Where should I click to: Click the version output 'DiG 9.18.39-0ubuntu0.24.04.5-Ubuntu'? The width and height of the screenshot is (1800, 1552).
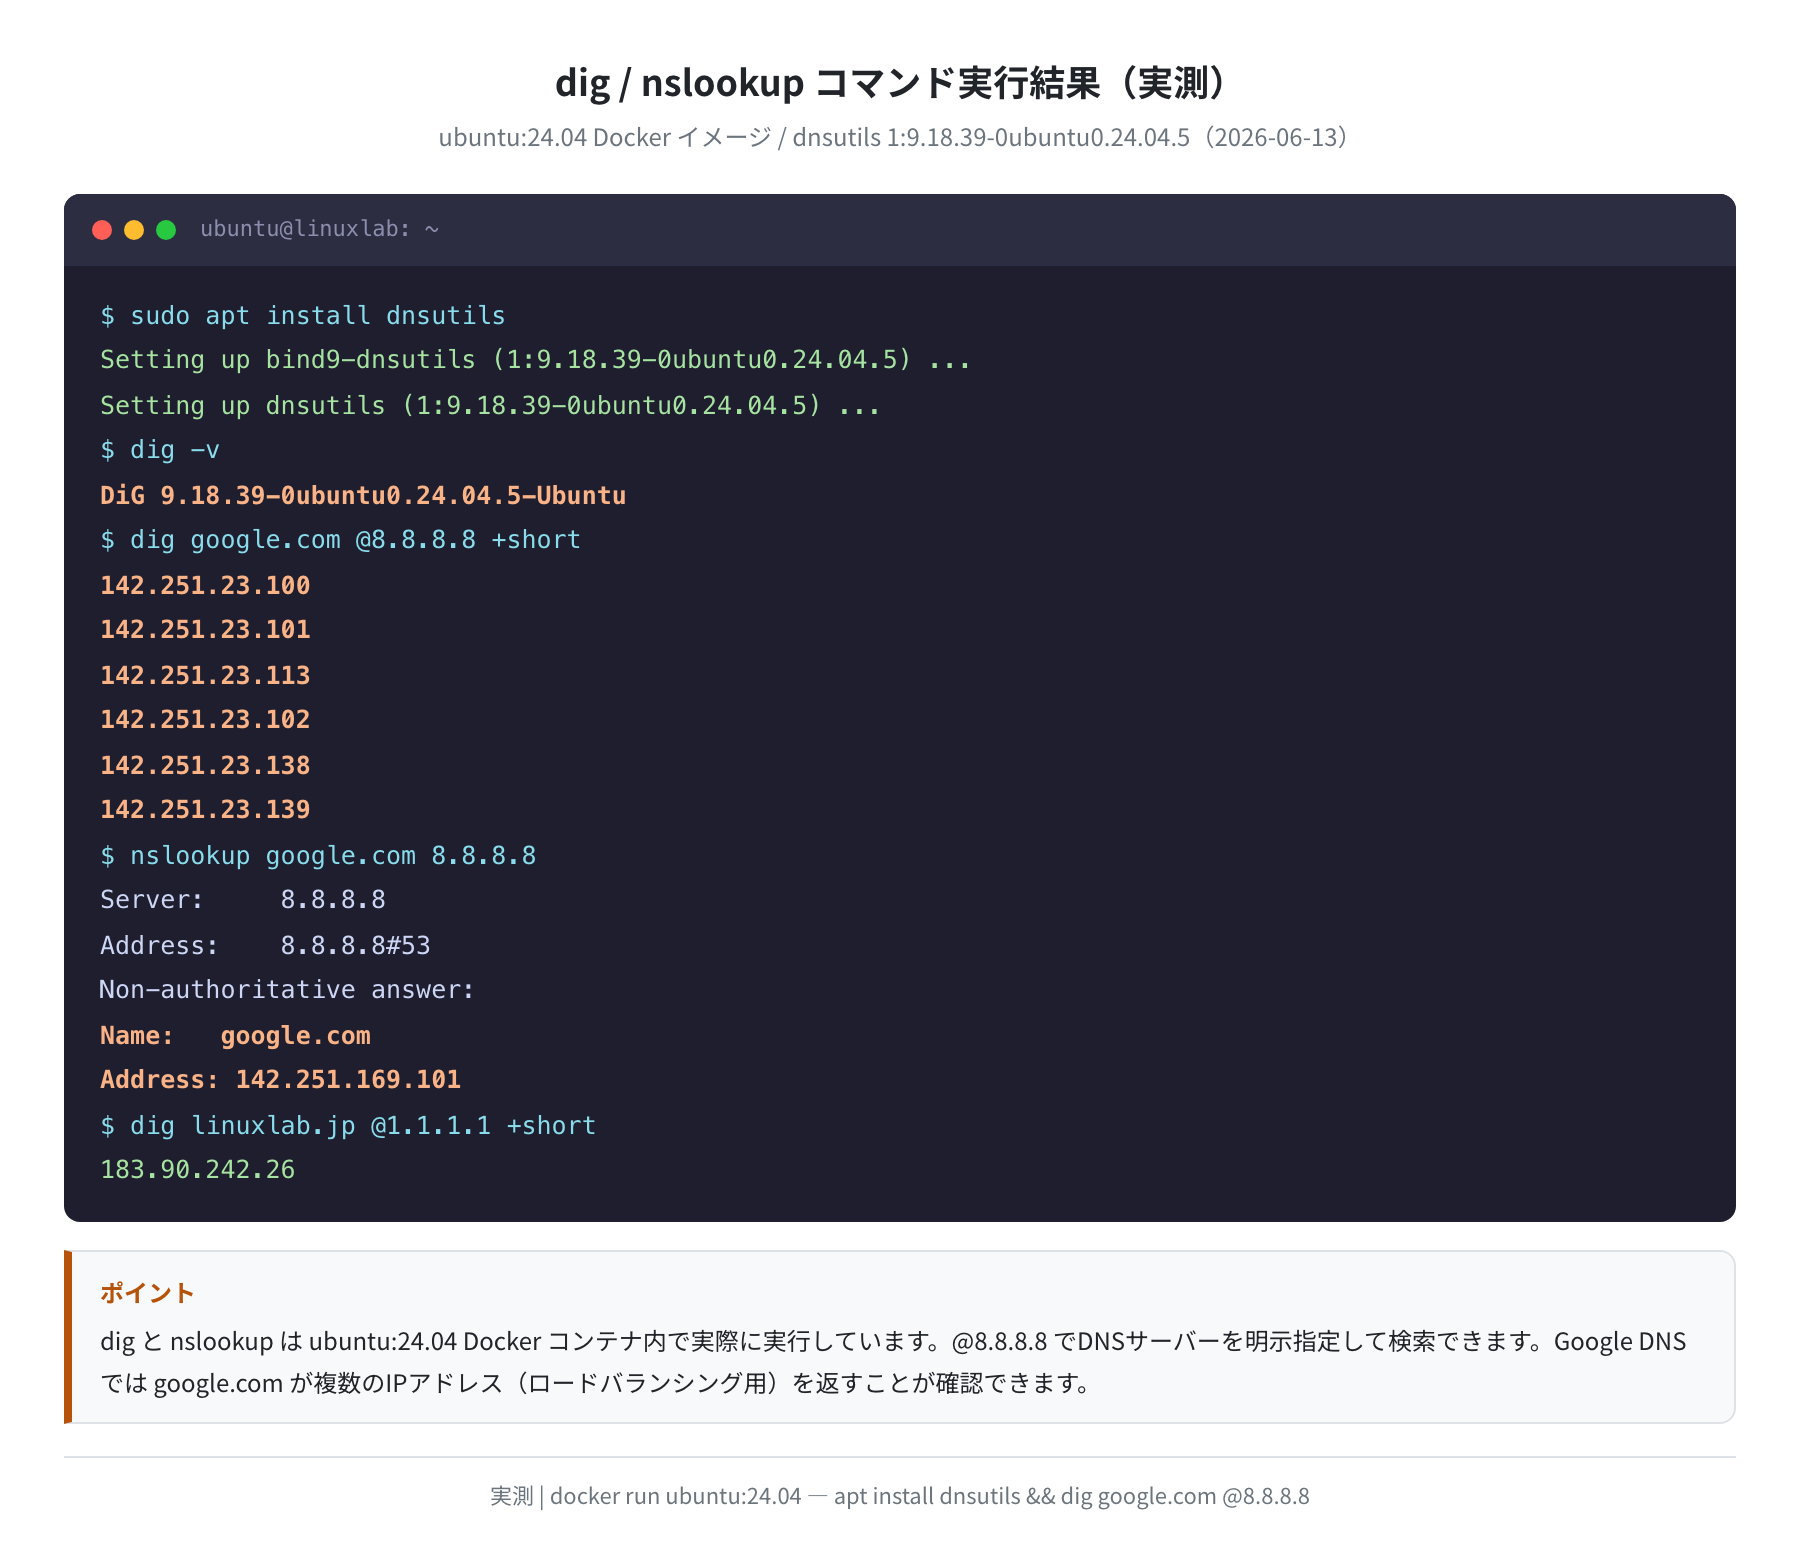point(363,495)
